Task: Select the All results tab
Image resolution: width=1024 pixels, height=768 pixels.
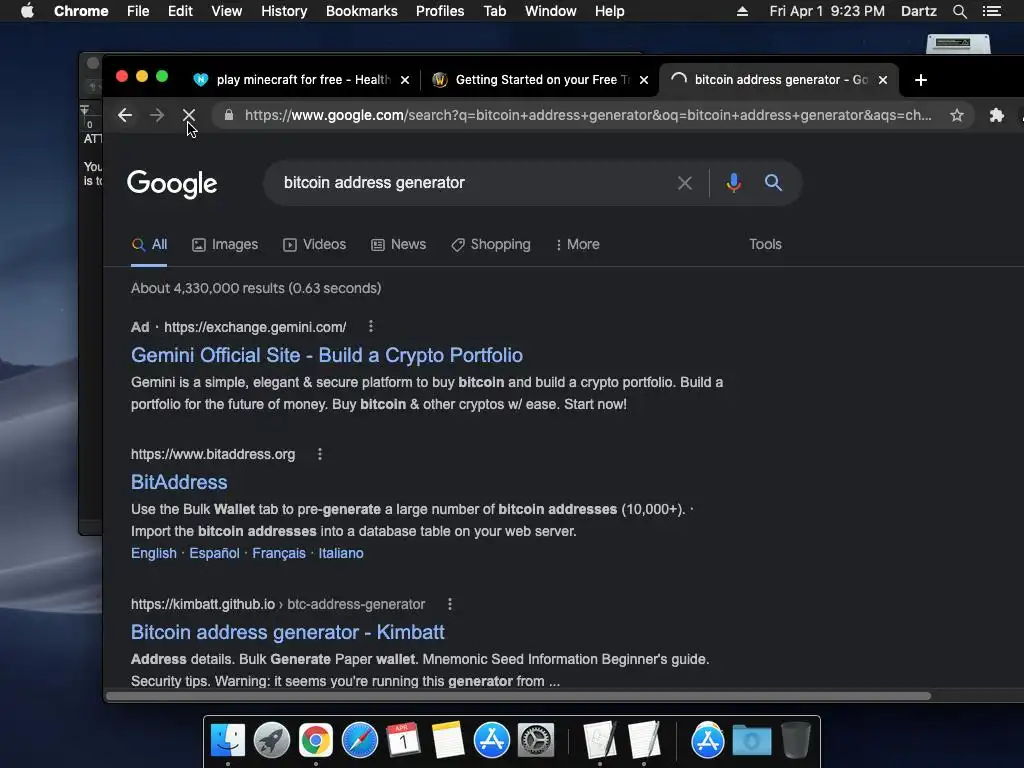Action: tap(150, 244)
